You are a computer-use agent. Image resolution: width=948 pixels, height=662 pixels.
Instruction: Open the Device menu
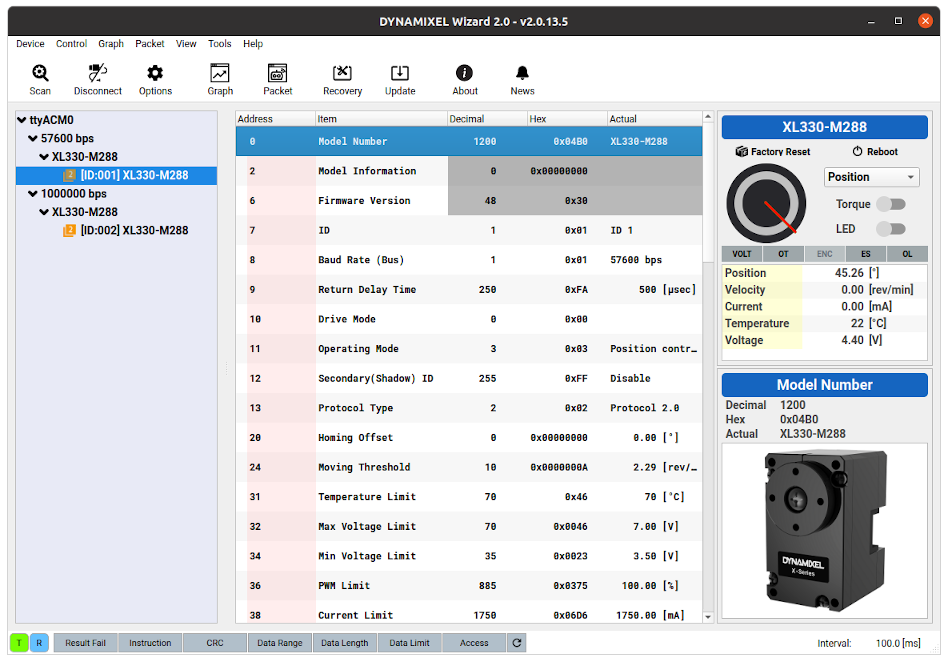click(x=30, y=44)
